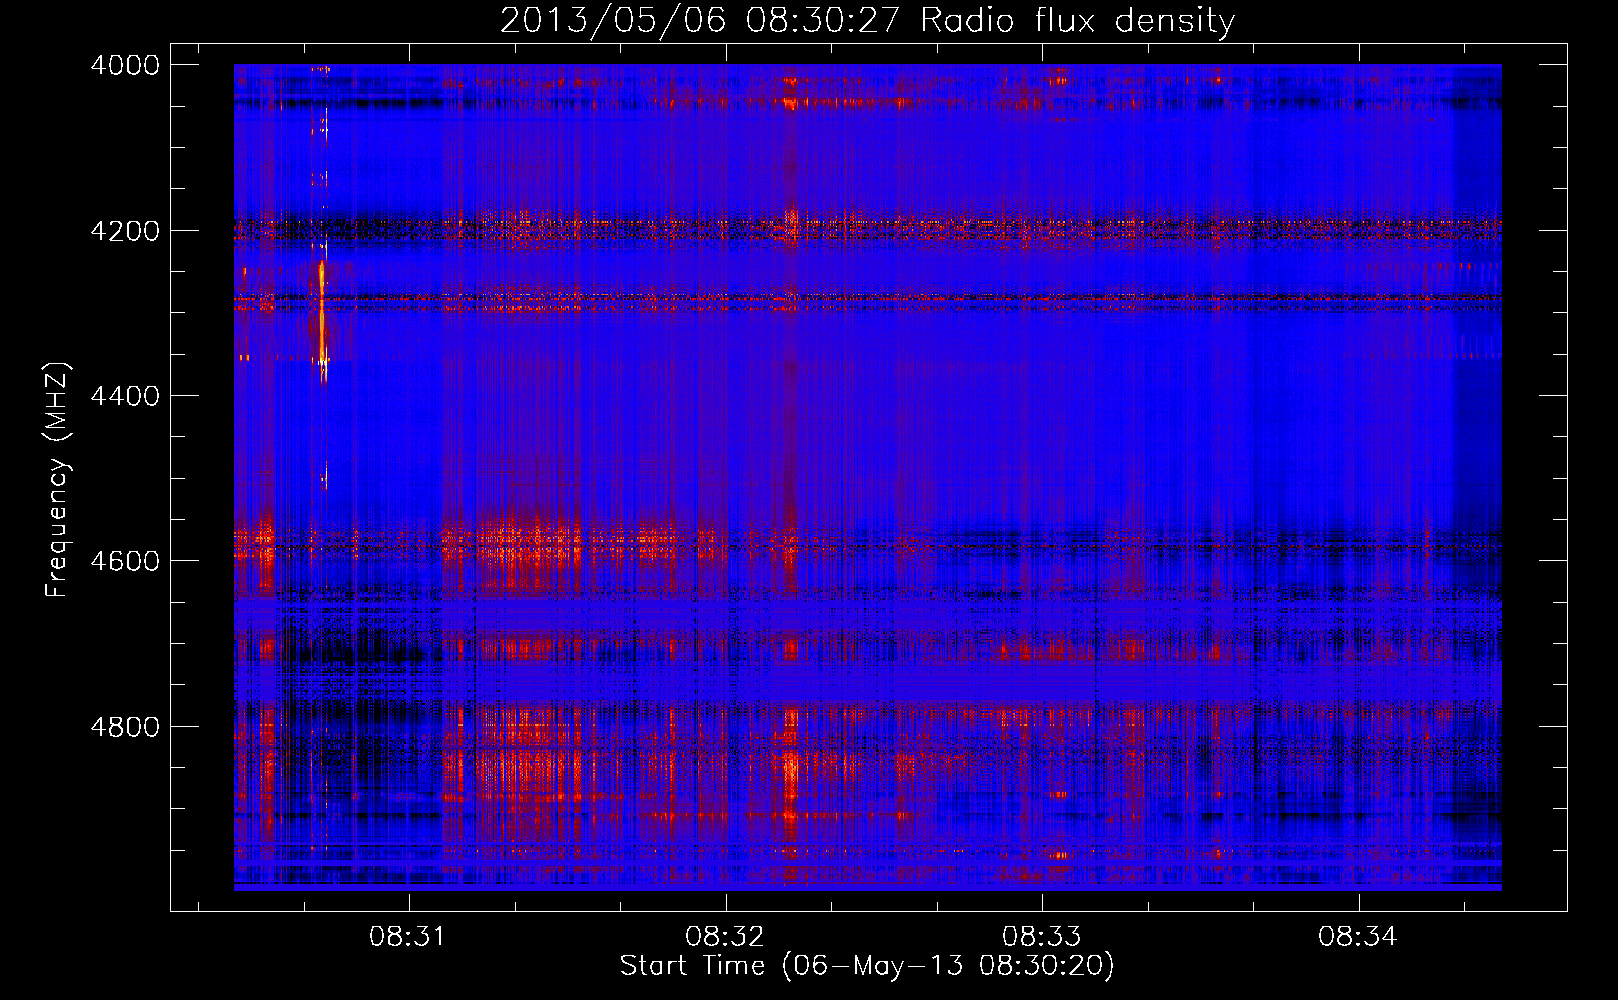The height and width of the screenshot is (1000, 1618).
Task: Select the 4000 frequency axis label
Action: click(x=125, y=65)
